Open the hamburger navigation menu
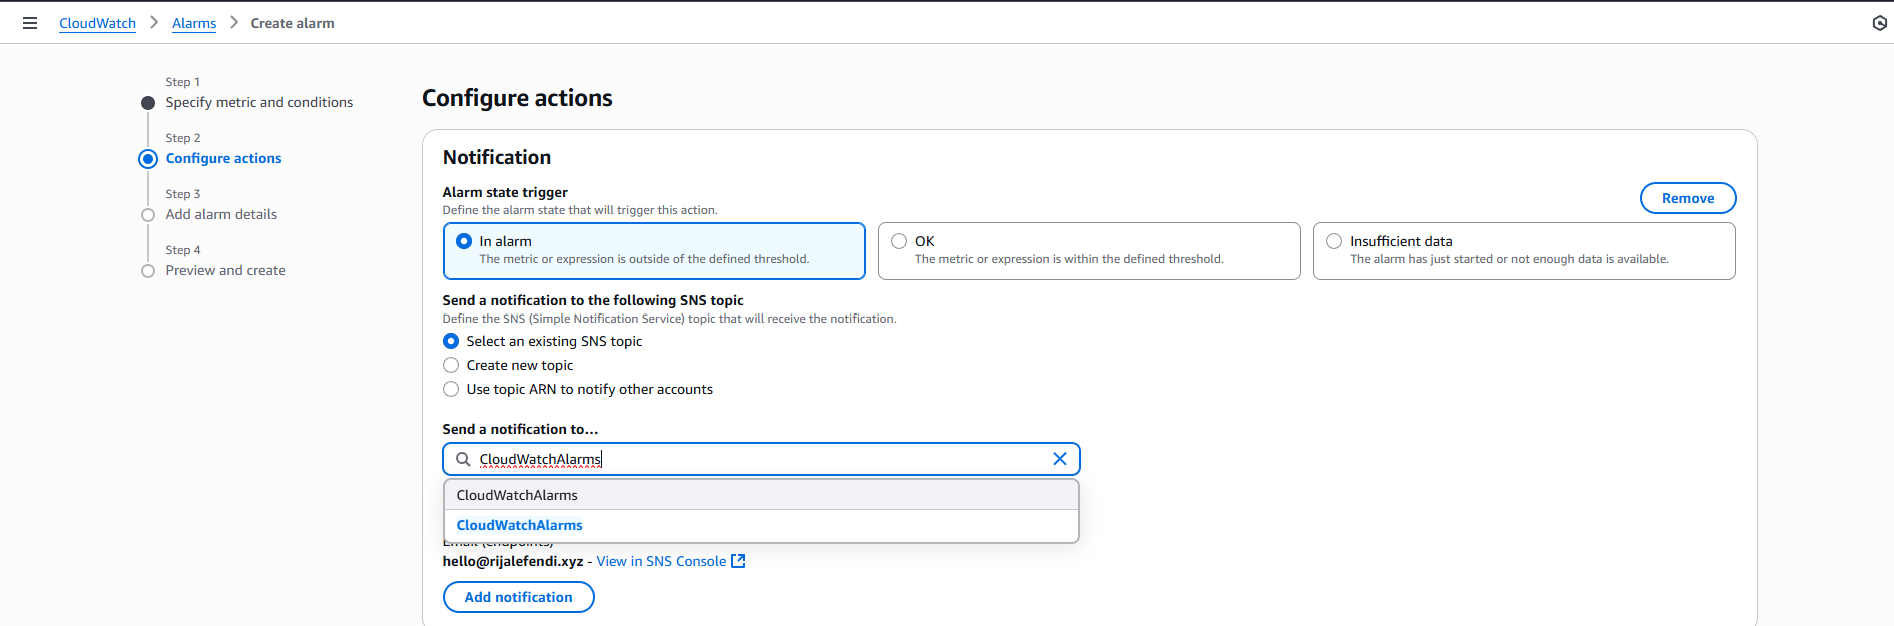 [x=30, y=23]
